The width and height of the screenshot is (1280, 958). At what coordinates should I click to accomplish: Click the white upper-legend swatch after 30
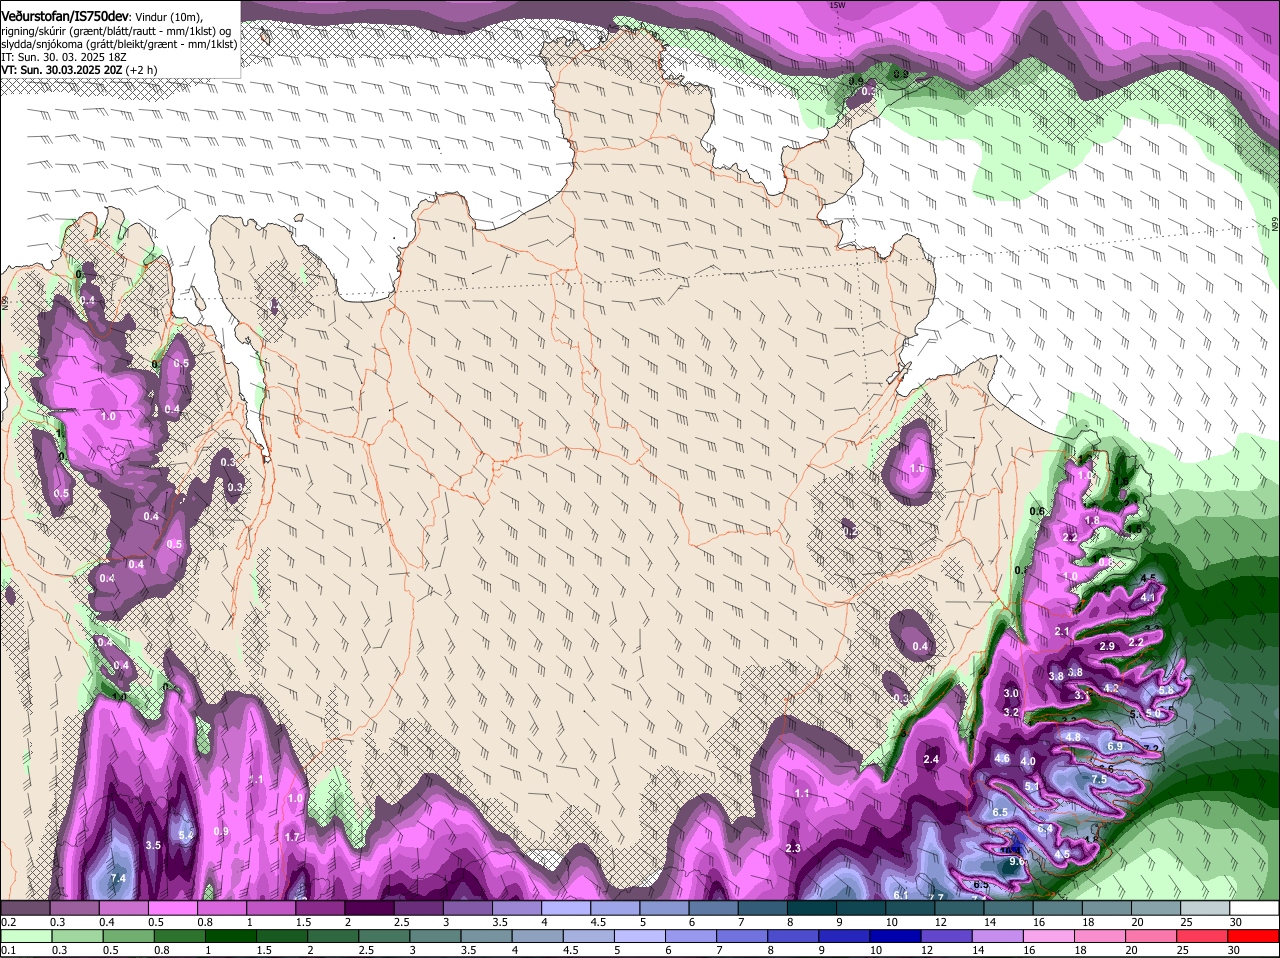click(x=1255, y=909)
